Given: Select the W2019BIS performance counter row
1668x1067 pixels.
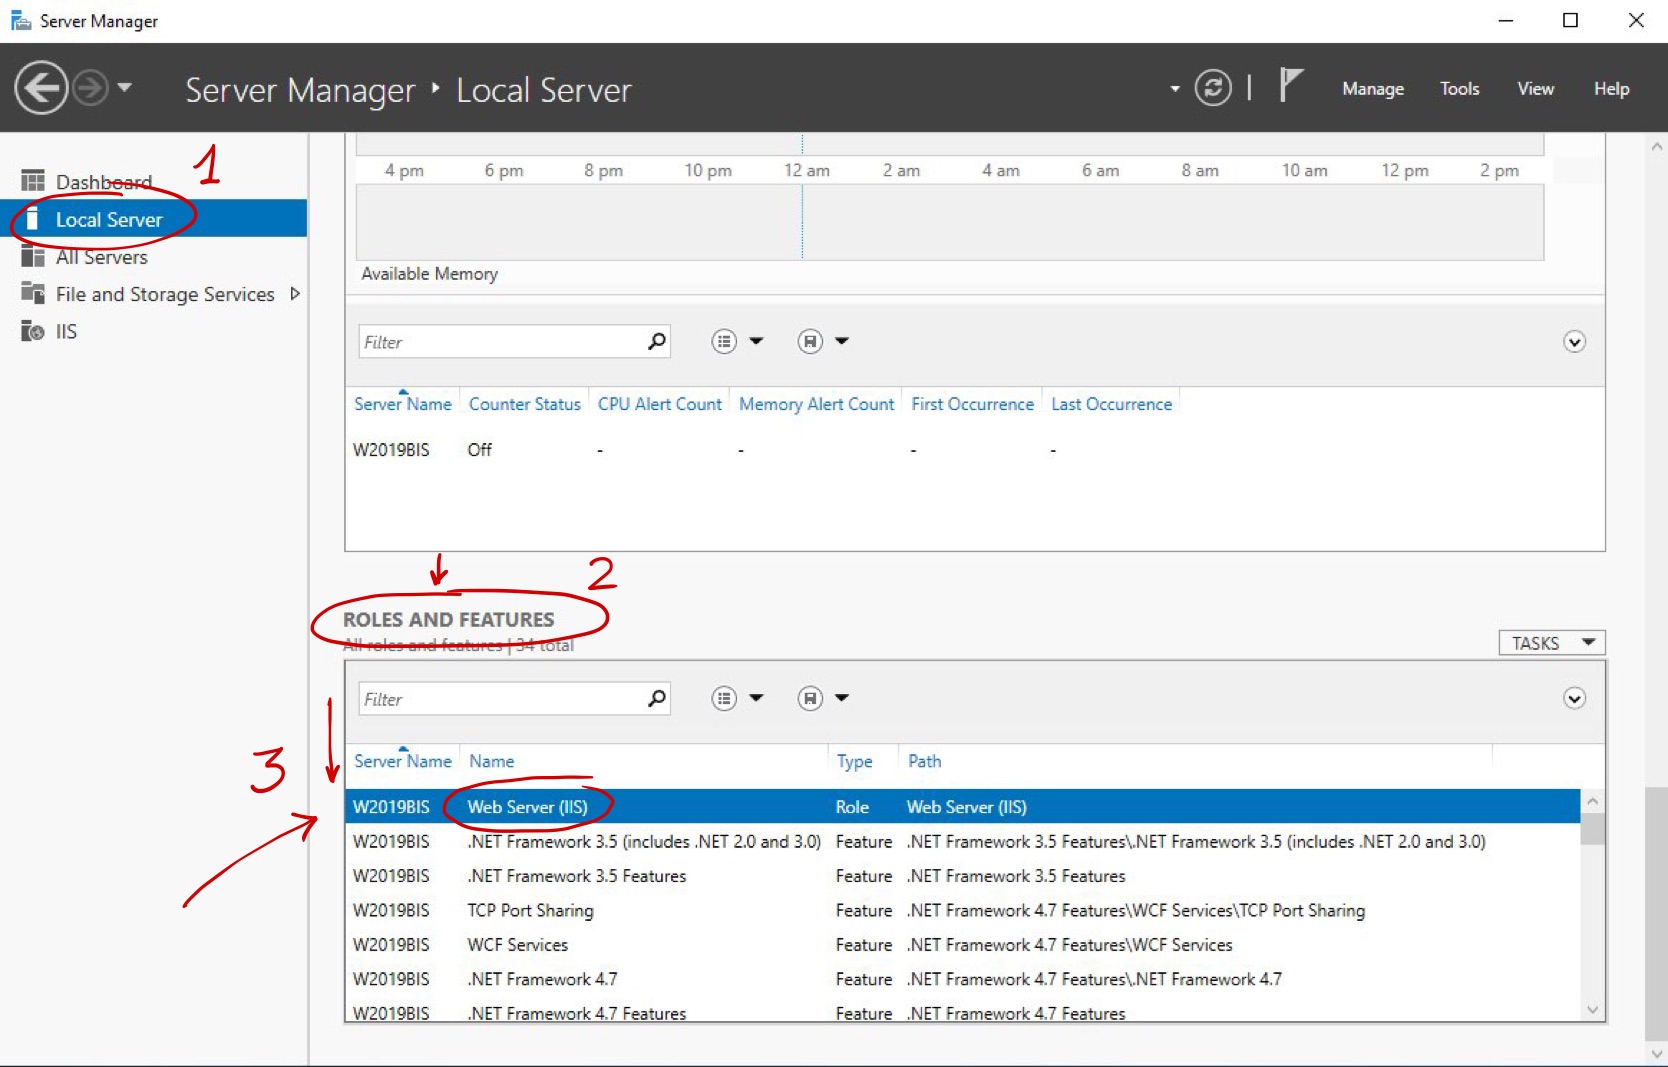Looking at the screenshot, I should click(x=975, y=450).
